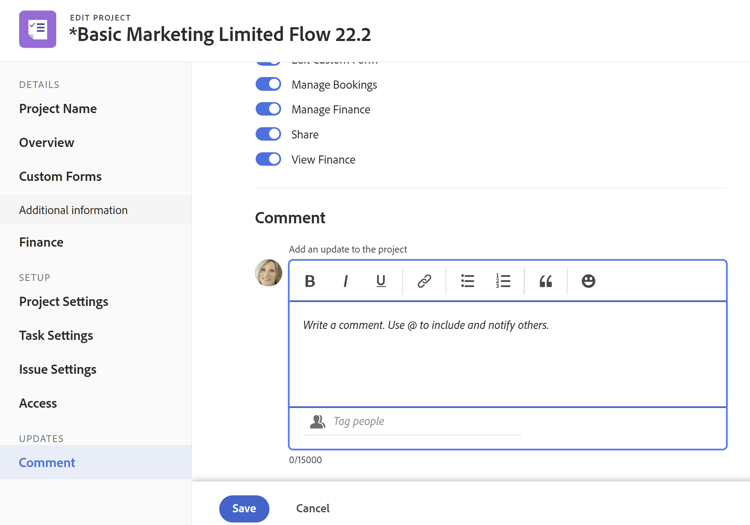Save the project changes

coord(244,508)
